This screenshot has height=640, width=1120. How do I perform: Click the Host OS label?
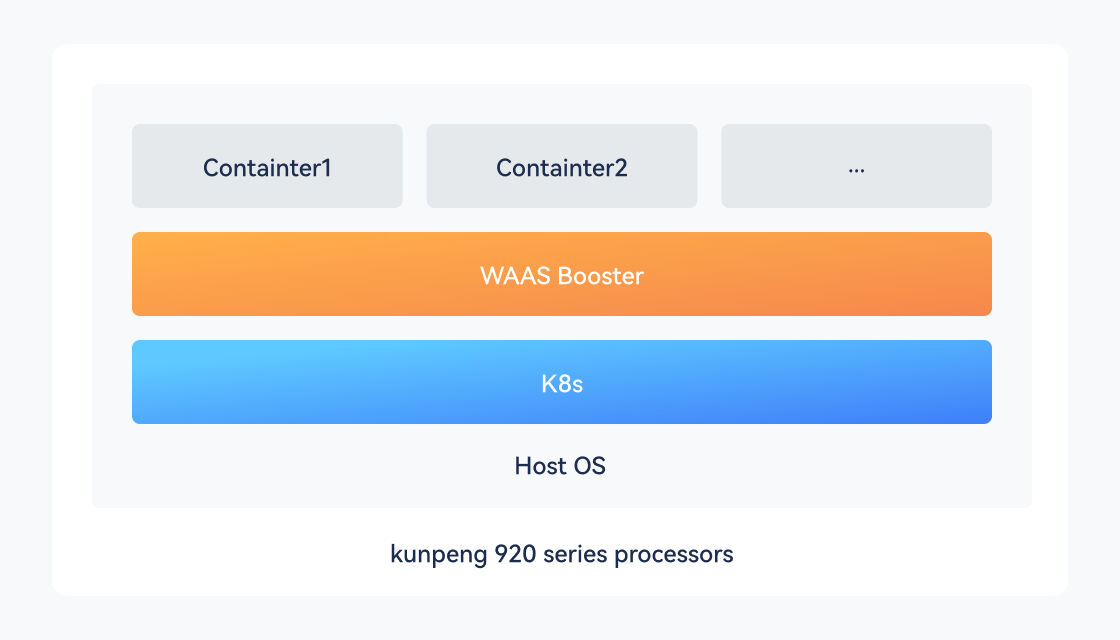click(x=560, y=466)
